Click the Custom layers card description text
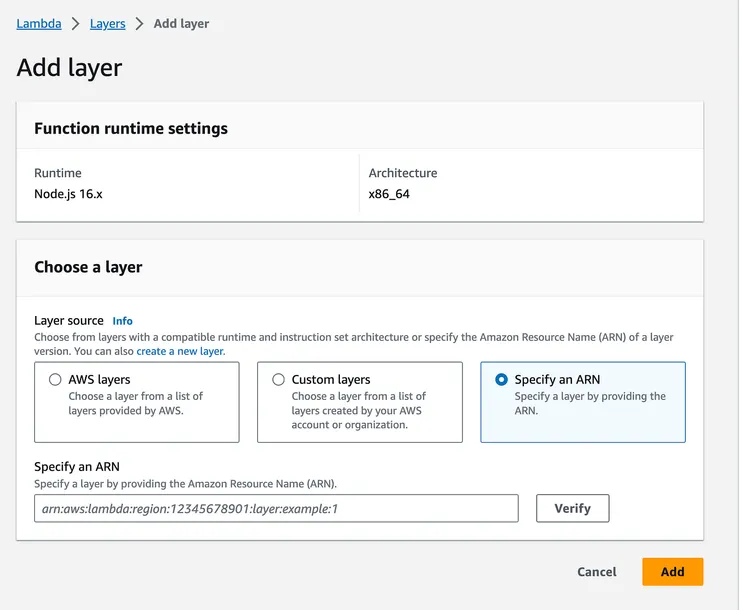Screen dimensions: 740x610 click(359, 410)
